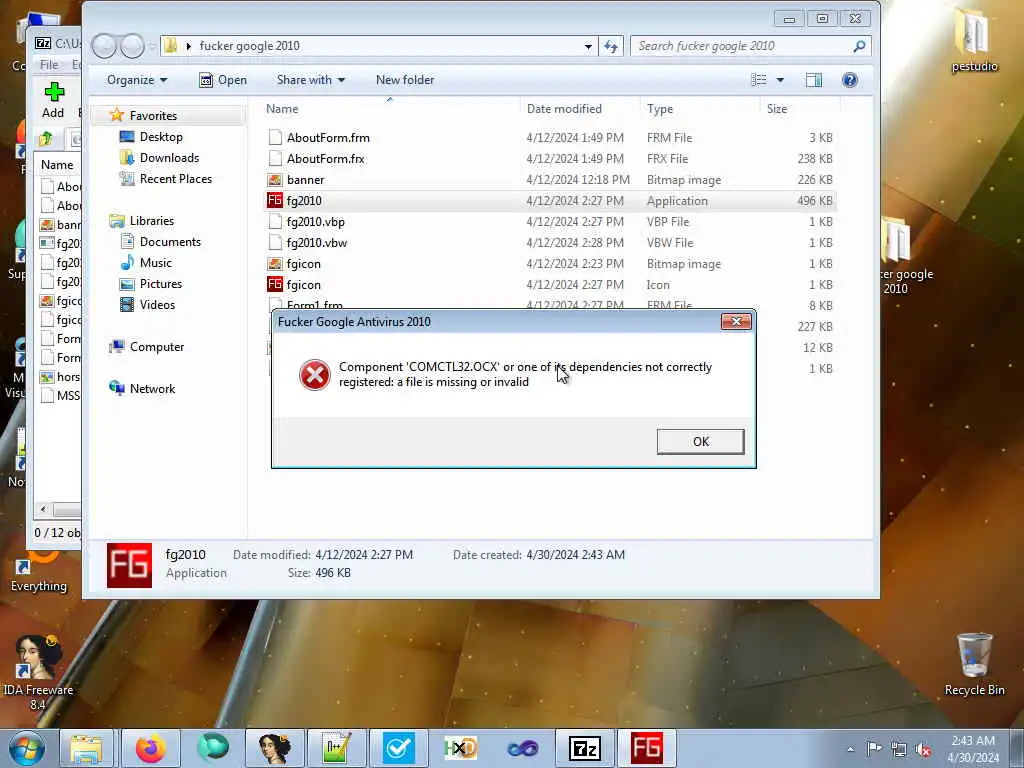Show hidden tray icons arrow
This screenshot has height=768, width=1024.
point(850,749)
